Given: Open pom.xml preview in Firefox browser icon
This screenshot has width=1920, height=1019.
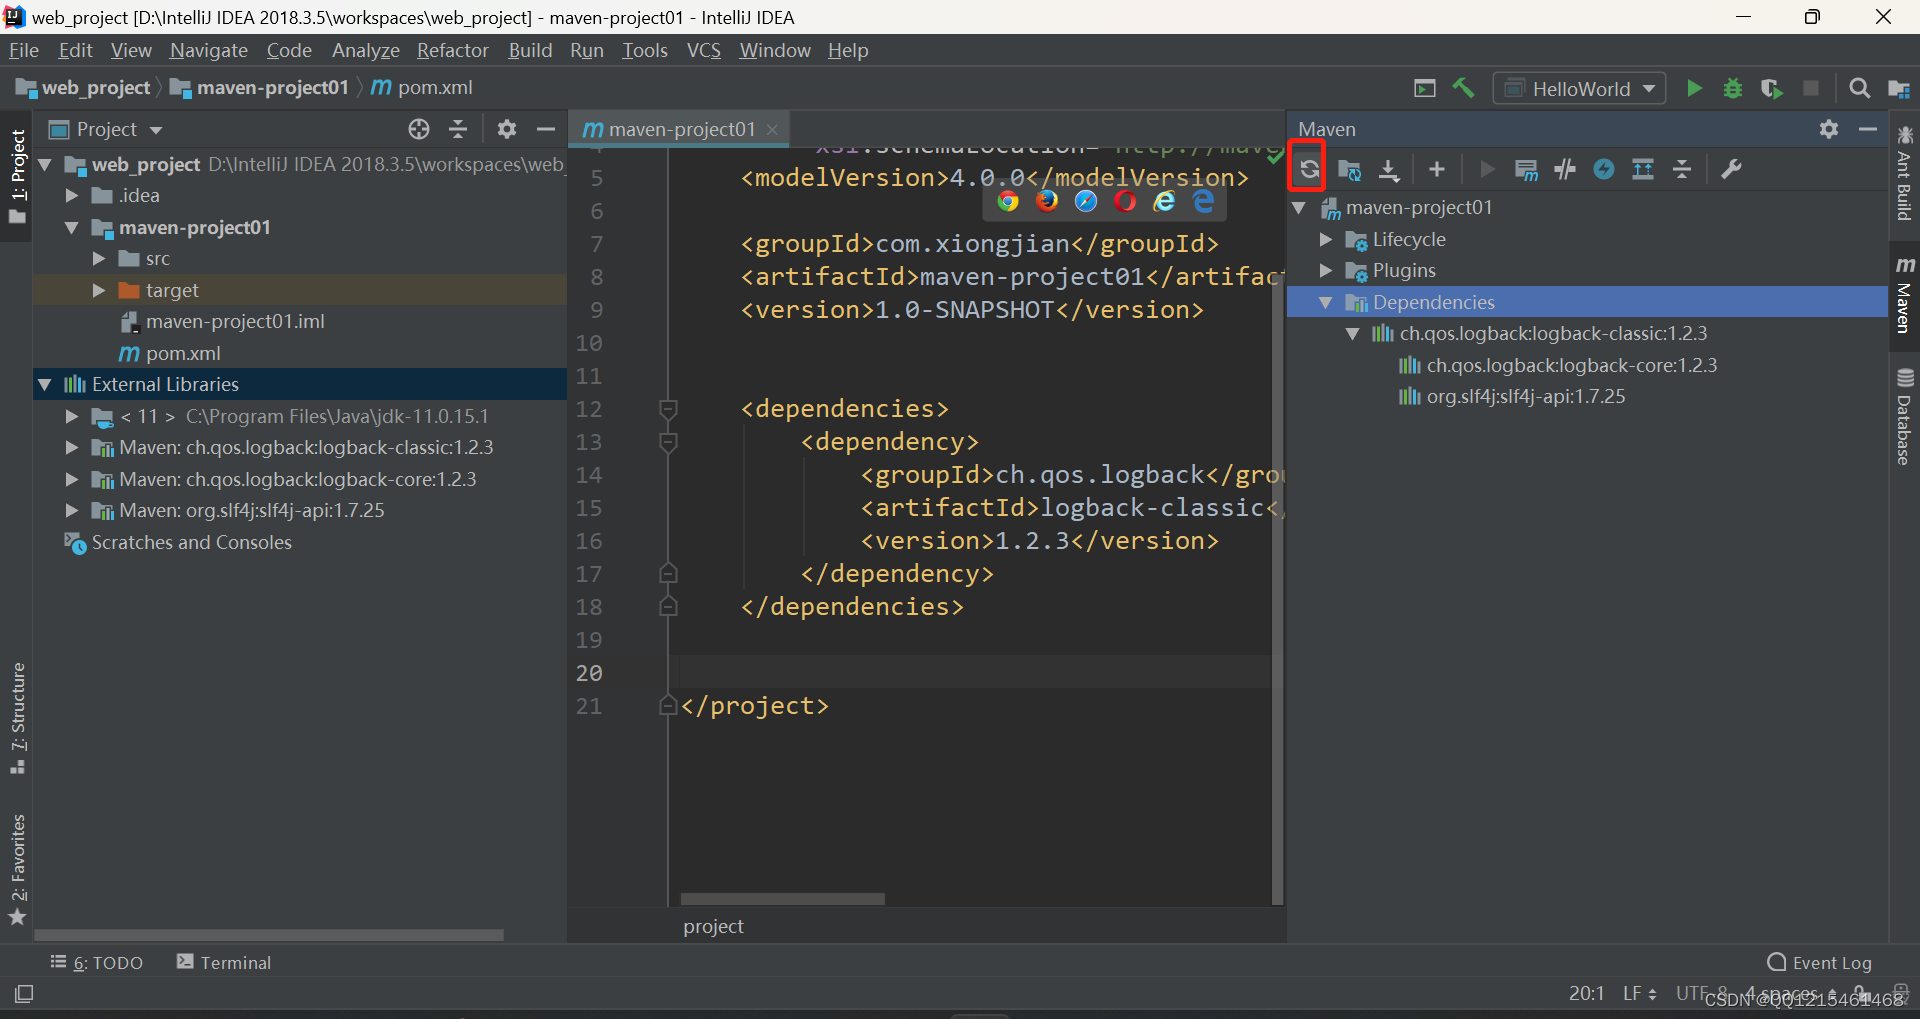Looking at the screenshot, I should tap(1047, 202).
